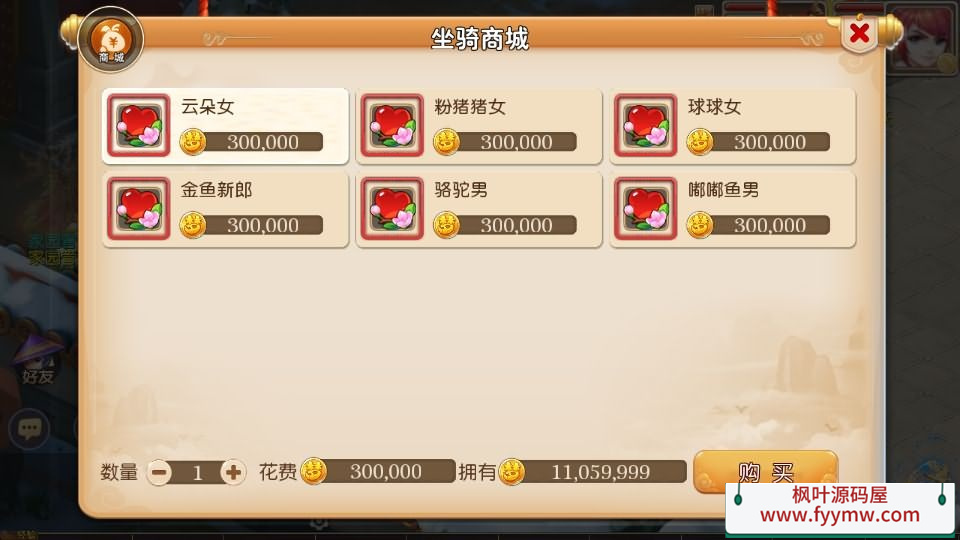Screen dimensions: 960x540
Task: Click the 骆驼男 item name label
Action: click(x=461, y=190)
